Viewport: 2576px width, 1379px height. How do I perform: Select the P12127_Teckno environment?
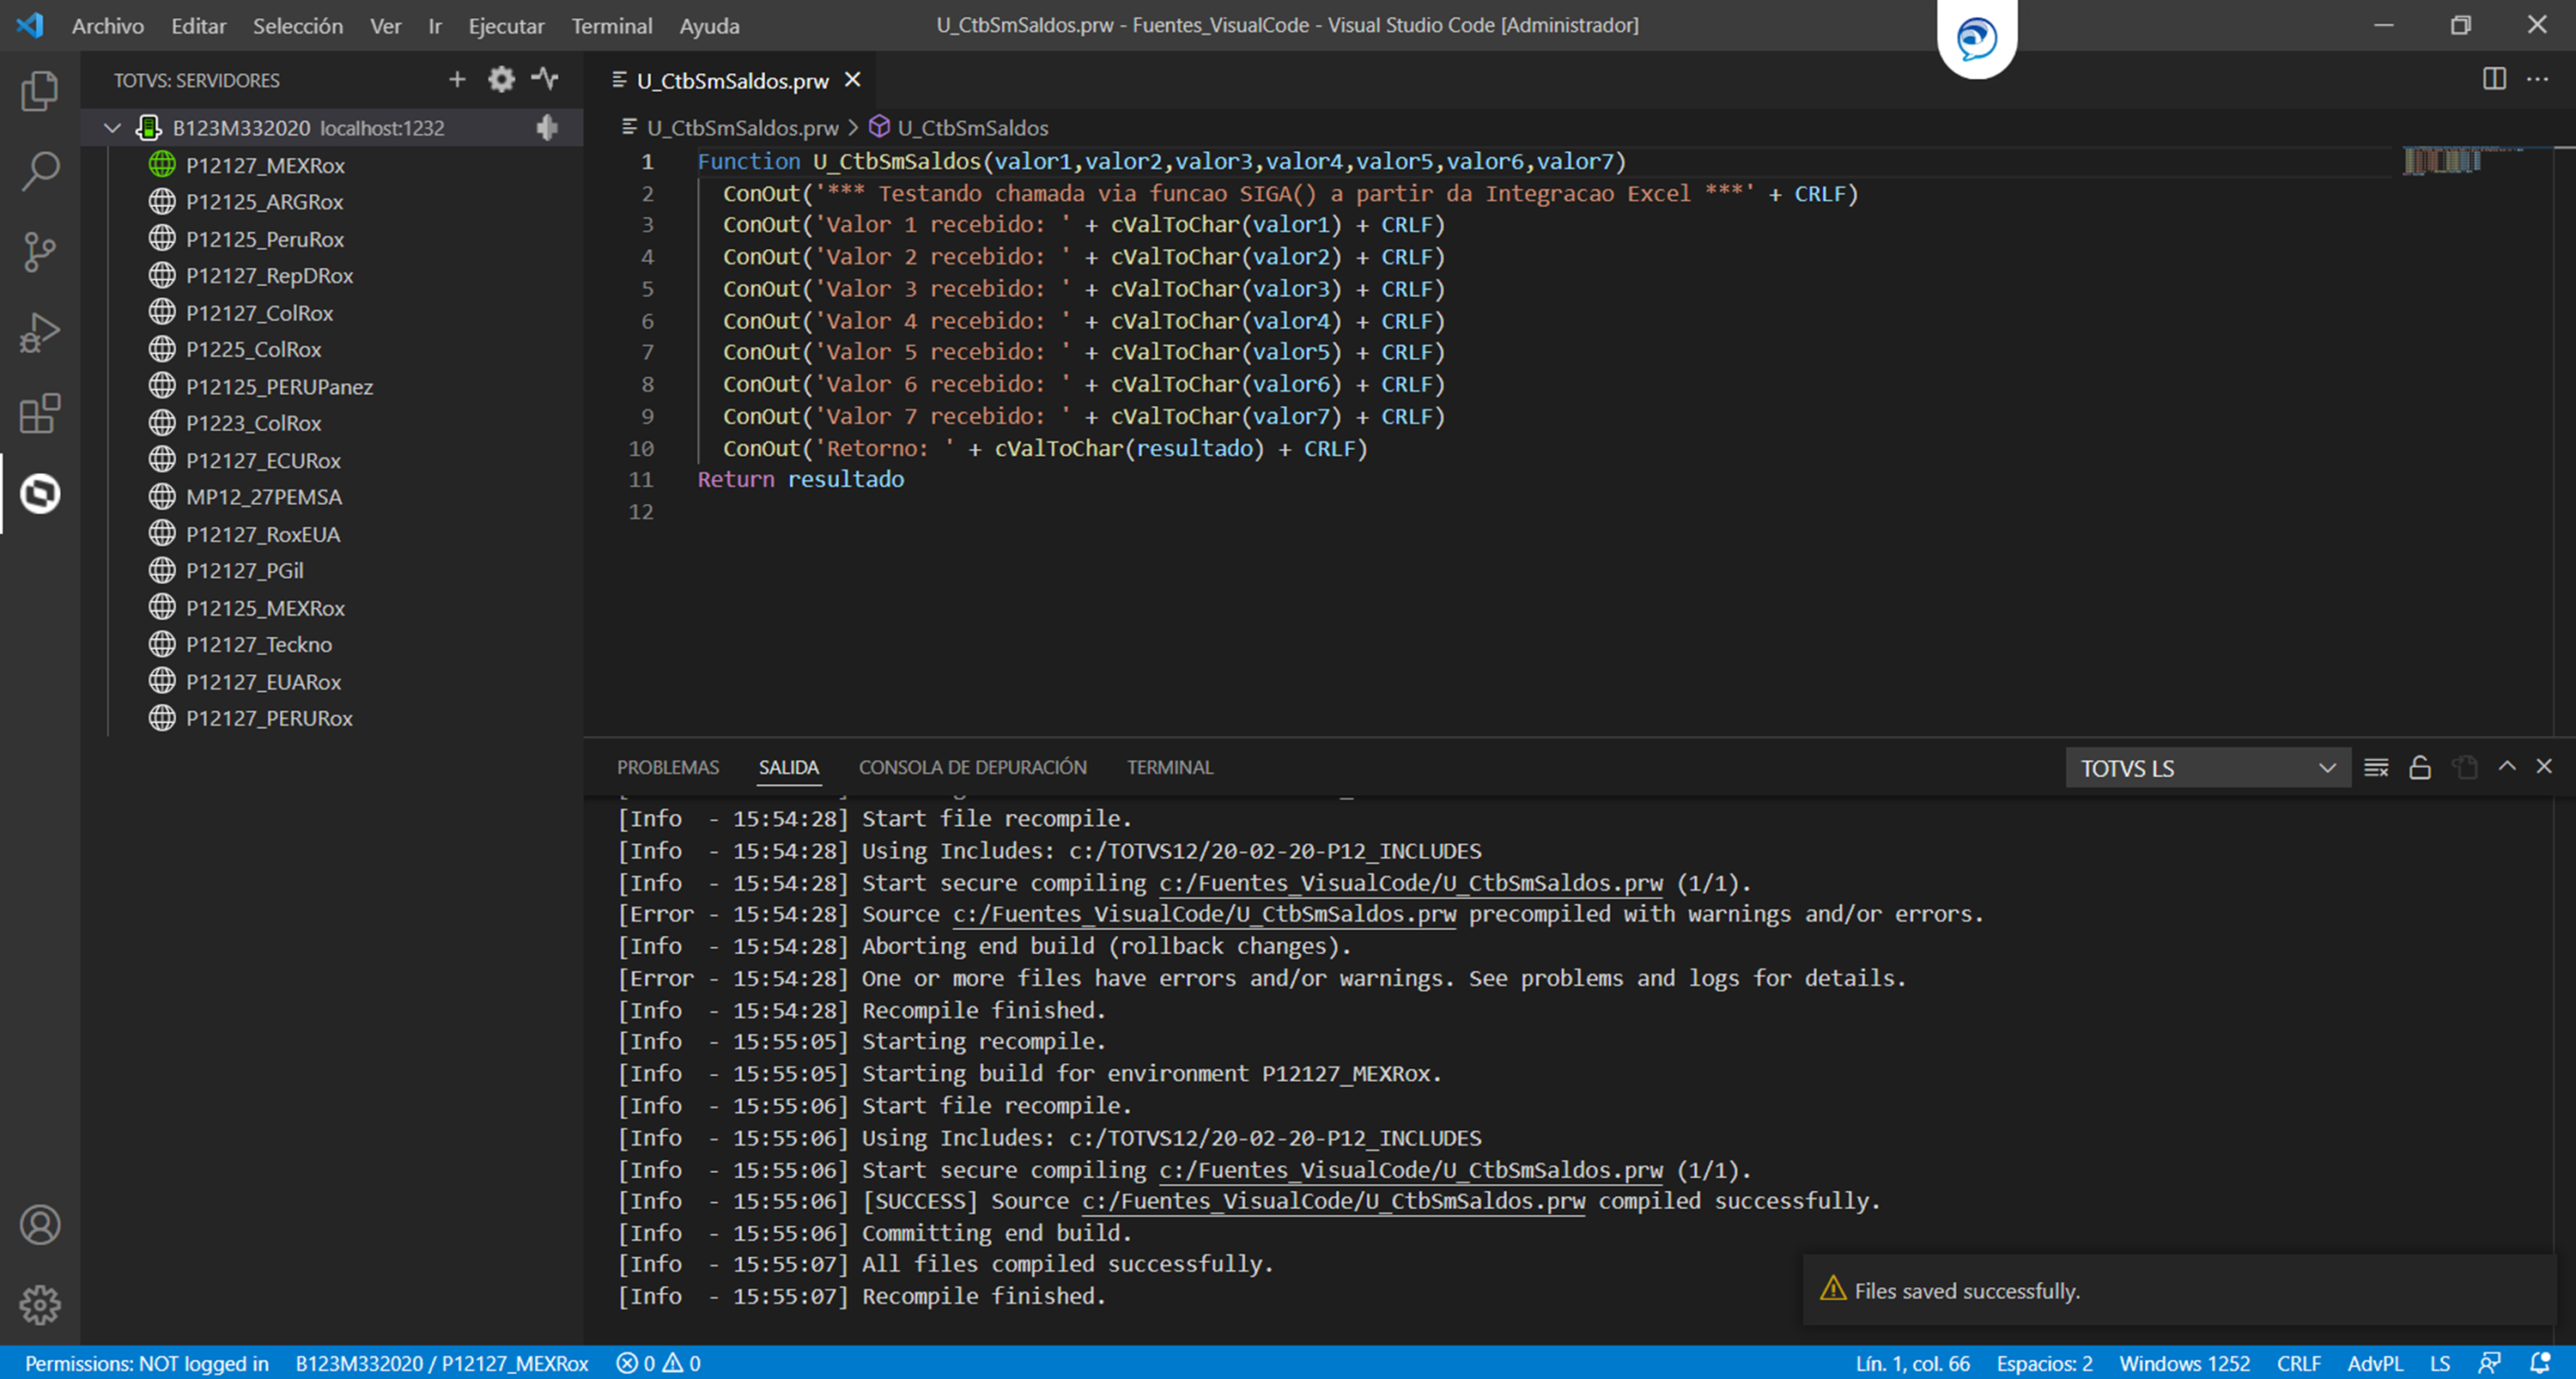pyautogui.click(x=258, y=645)
